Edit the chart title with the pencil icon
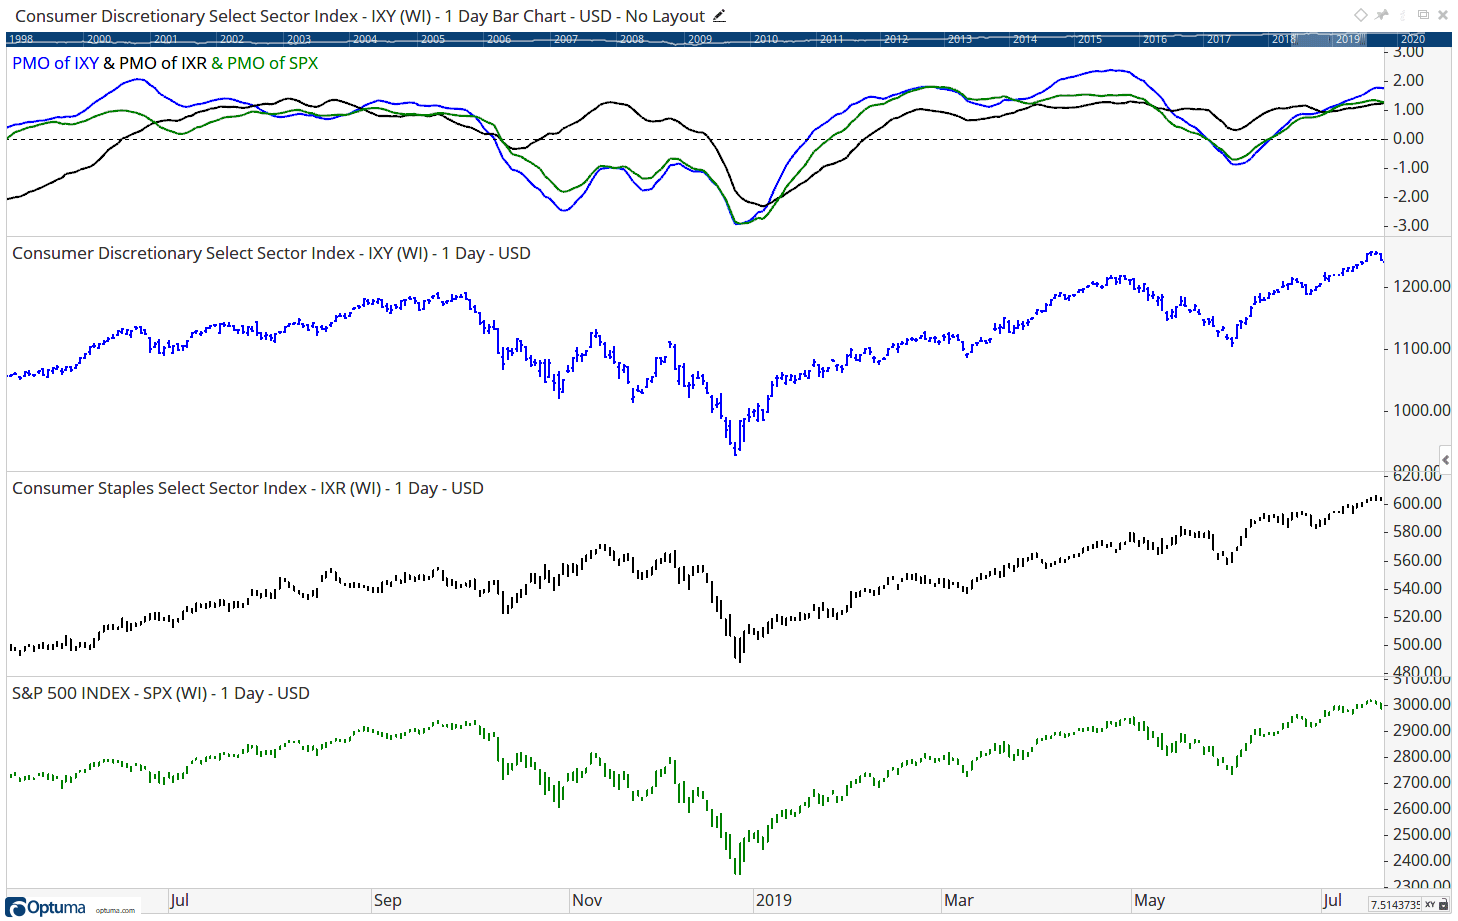This screenshot has width=1458, height=921. [x=719, y=16]
